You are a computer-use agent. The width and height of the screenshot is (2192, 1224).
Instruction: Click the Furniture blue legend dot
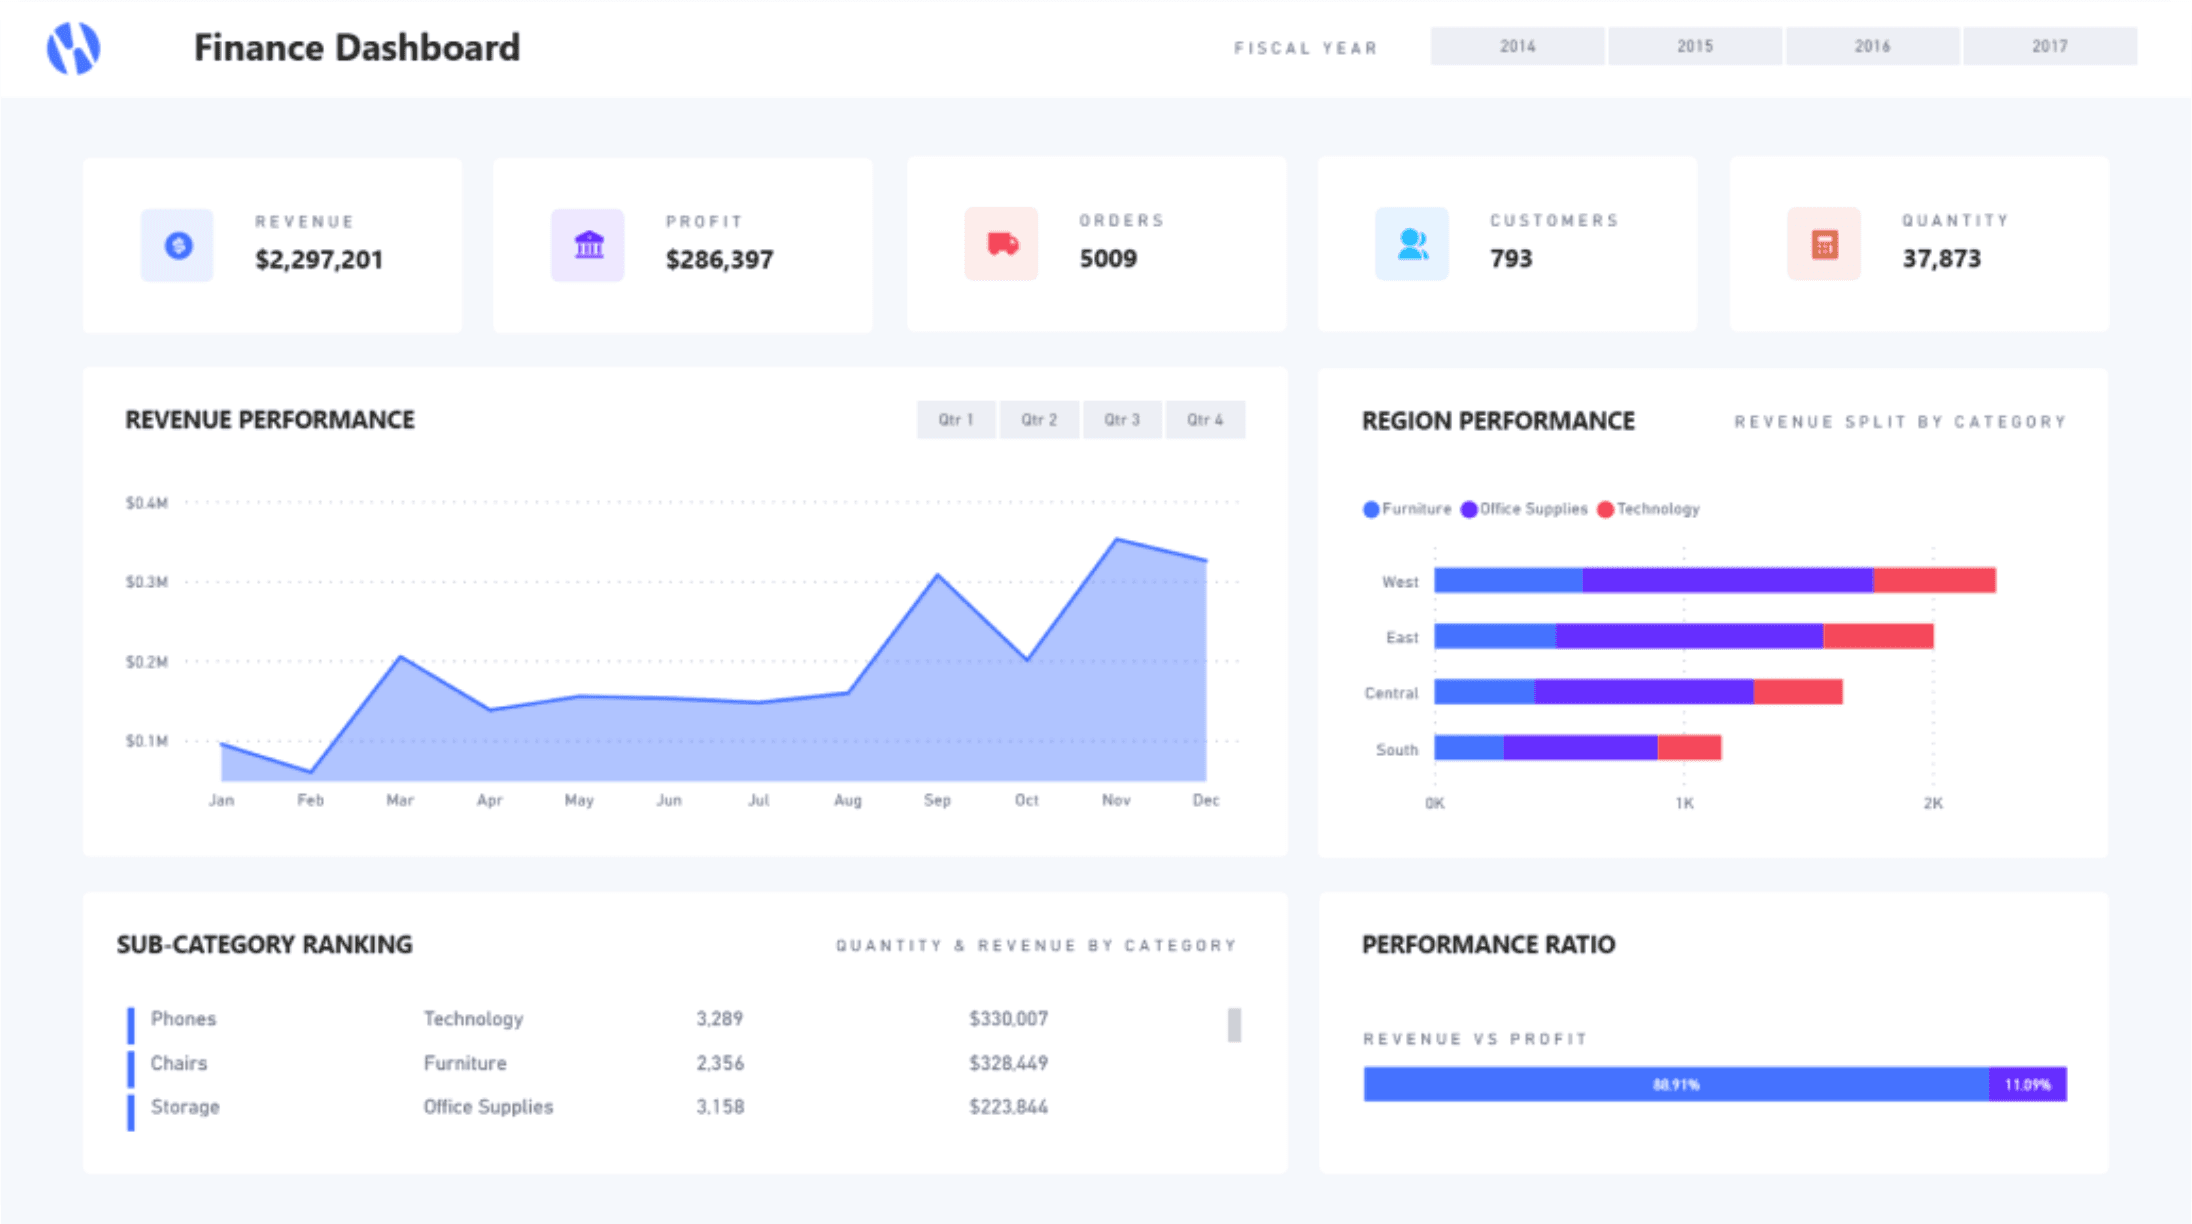coord(1371,510)
